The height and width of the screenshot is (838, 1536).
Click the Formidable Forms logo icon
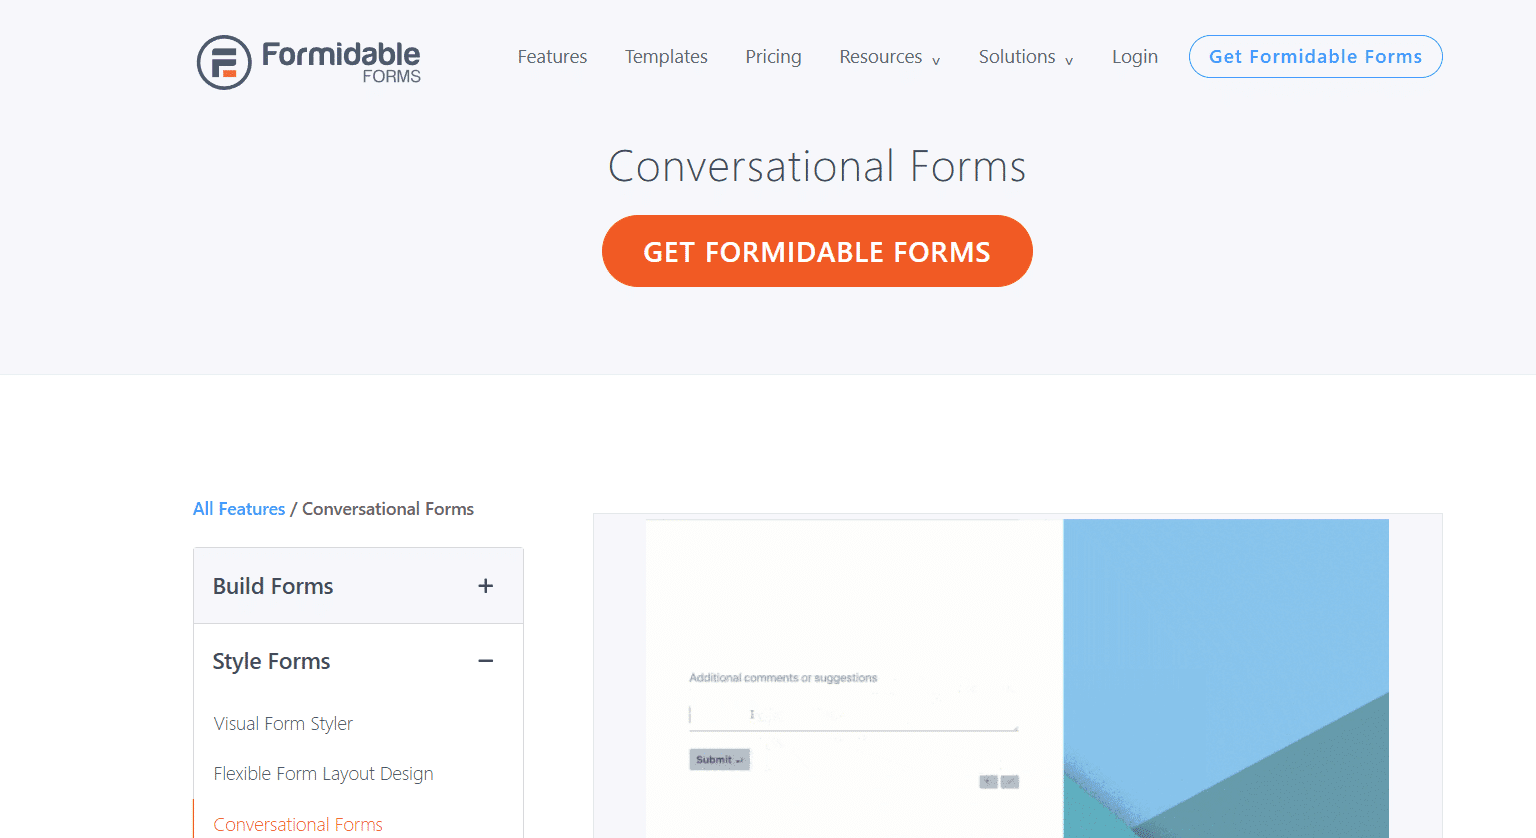(x=224, y=62)
